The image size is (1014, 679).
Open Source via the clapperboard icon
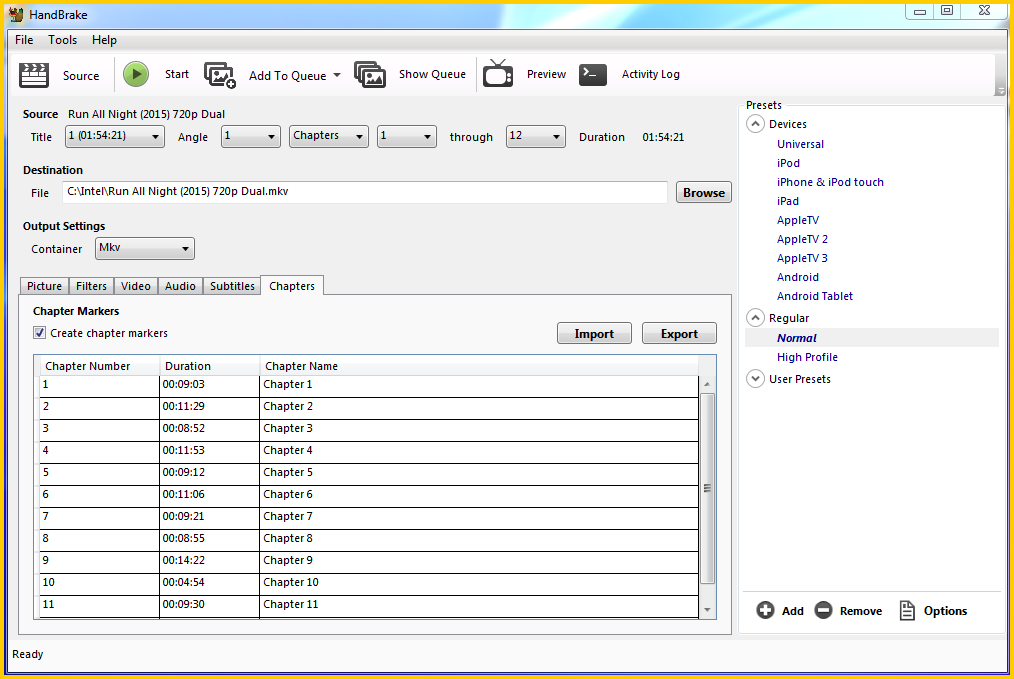(x=34, y=75)
